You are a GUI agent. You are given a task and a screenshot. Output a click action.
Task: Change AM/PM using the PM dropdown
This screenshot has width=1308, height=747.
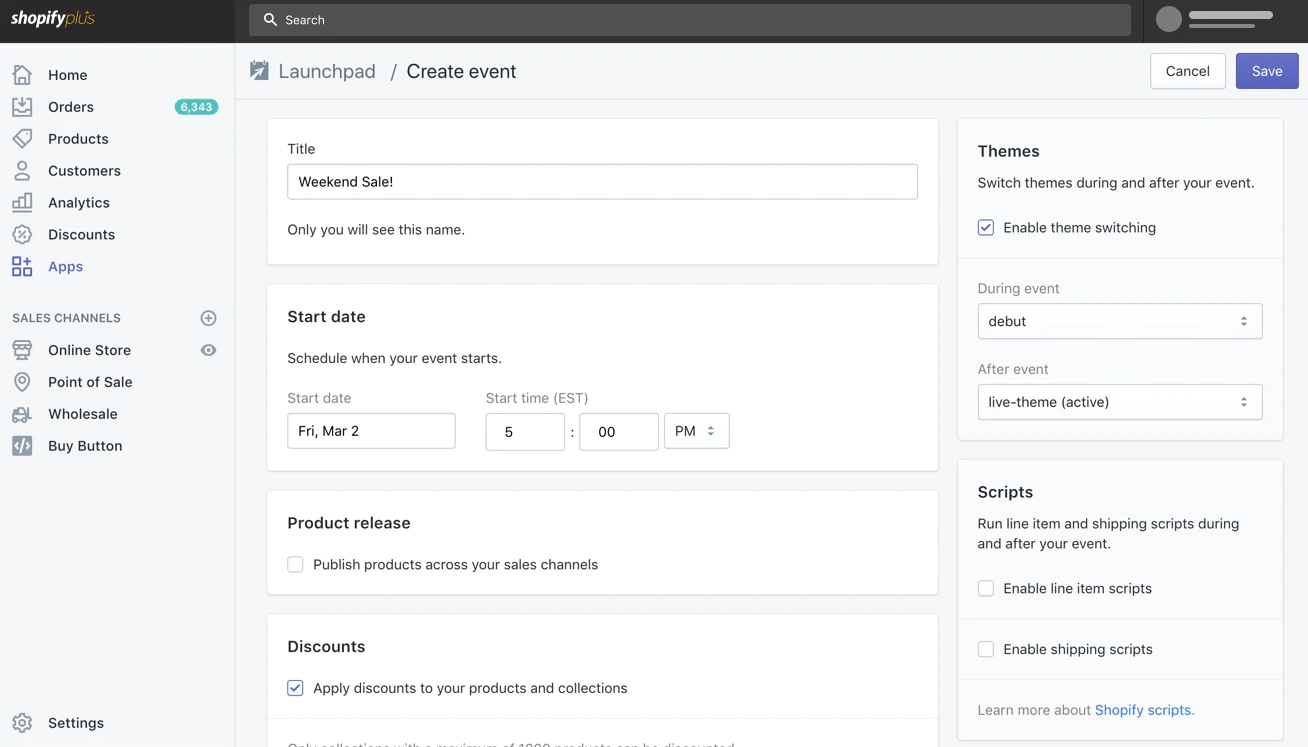pyautogui.click(x=696, y=430)
